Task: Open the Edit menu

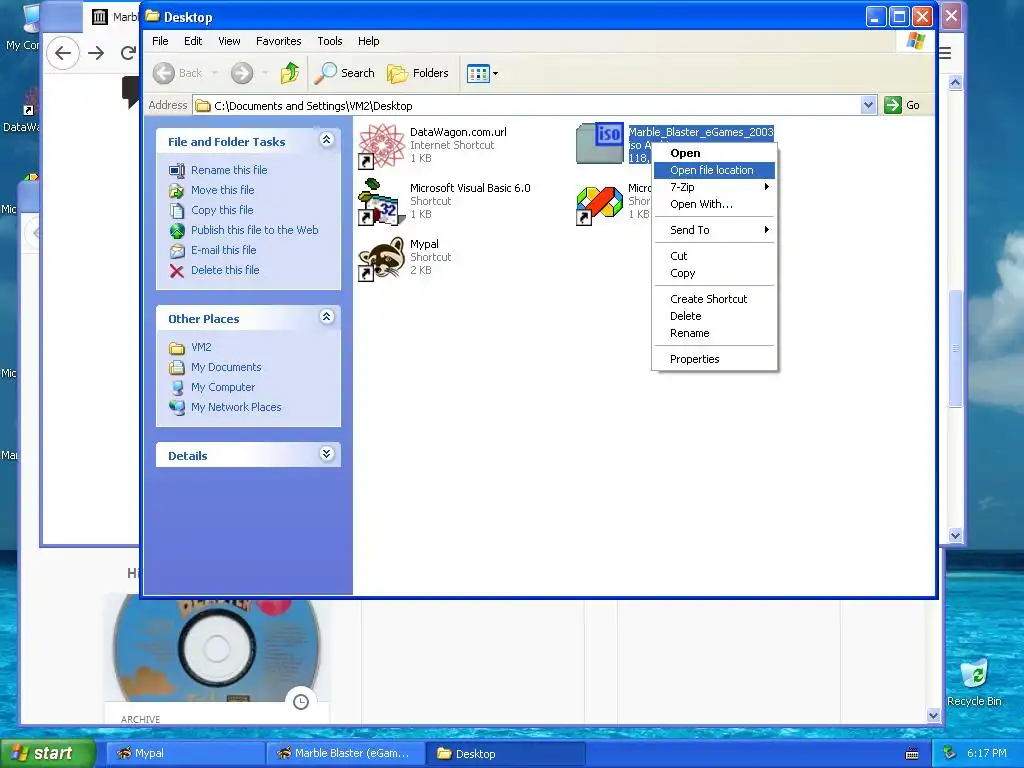Action: pos(193,41)
